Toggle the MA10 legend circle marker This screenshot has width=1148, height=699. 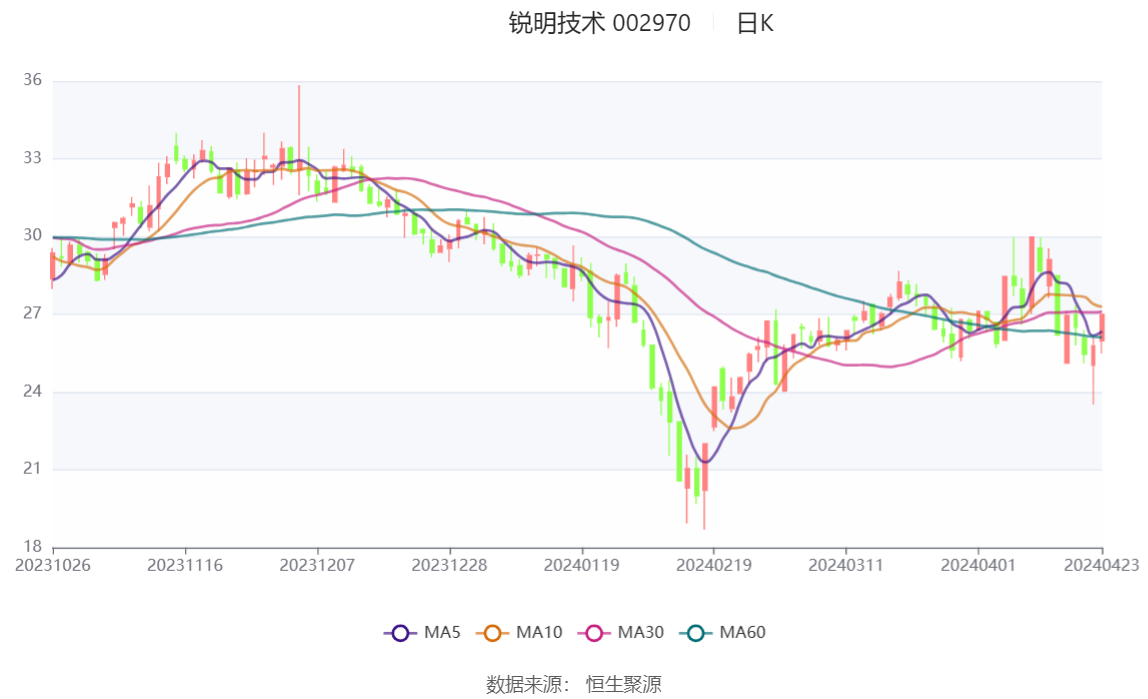coord(493,632)
